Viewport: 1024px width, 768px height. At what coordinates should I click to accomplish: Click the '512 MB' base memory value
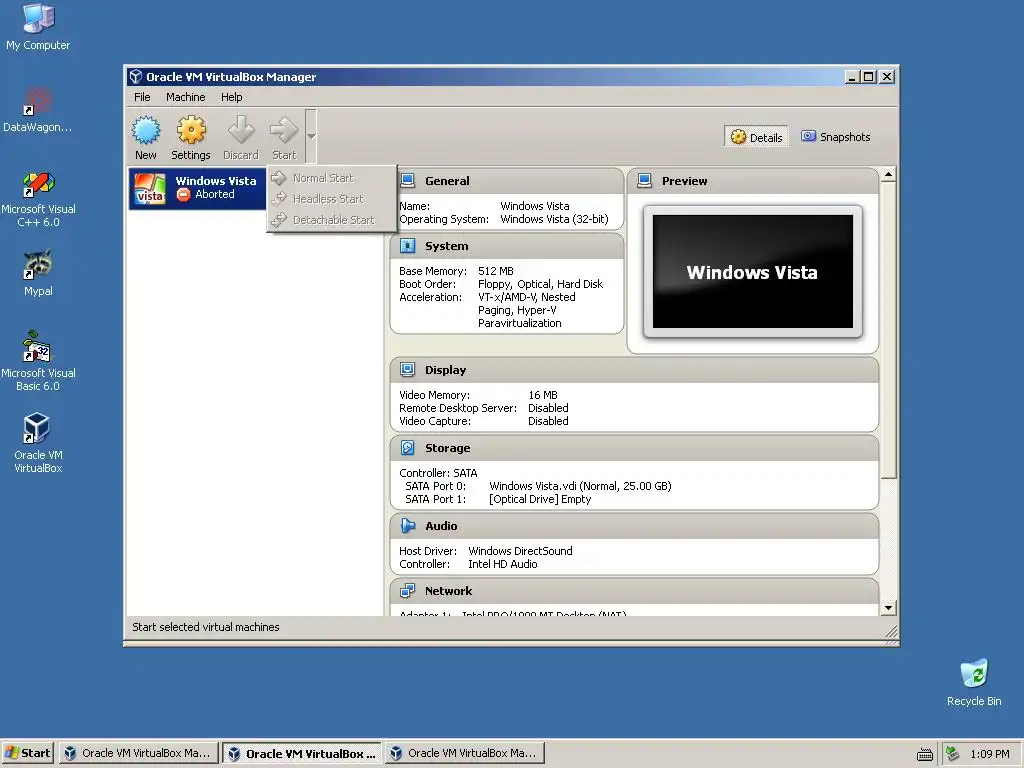(x=496, y=271)
